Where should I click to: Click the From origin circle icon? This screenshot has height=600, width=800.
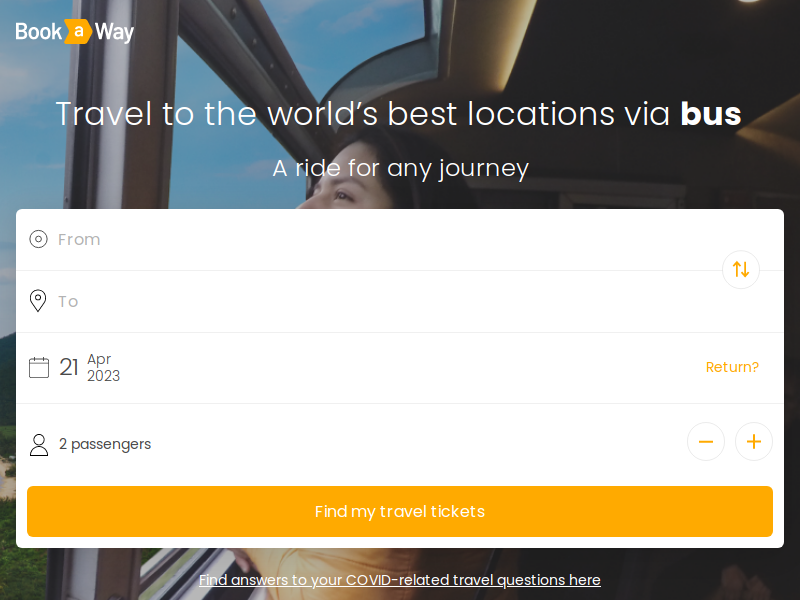pyautogui.click(x=38, y=239)
